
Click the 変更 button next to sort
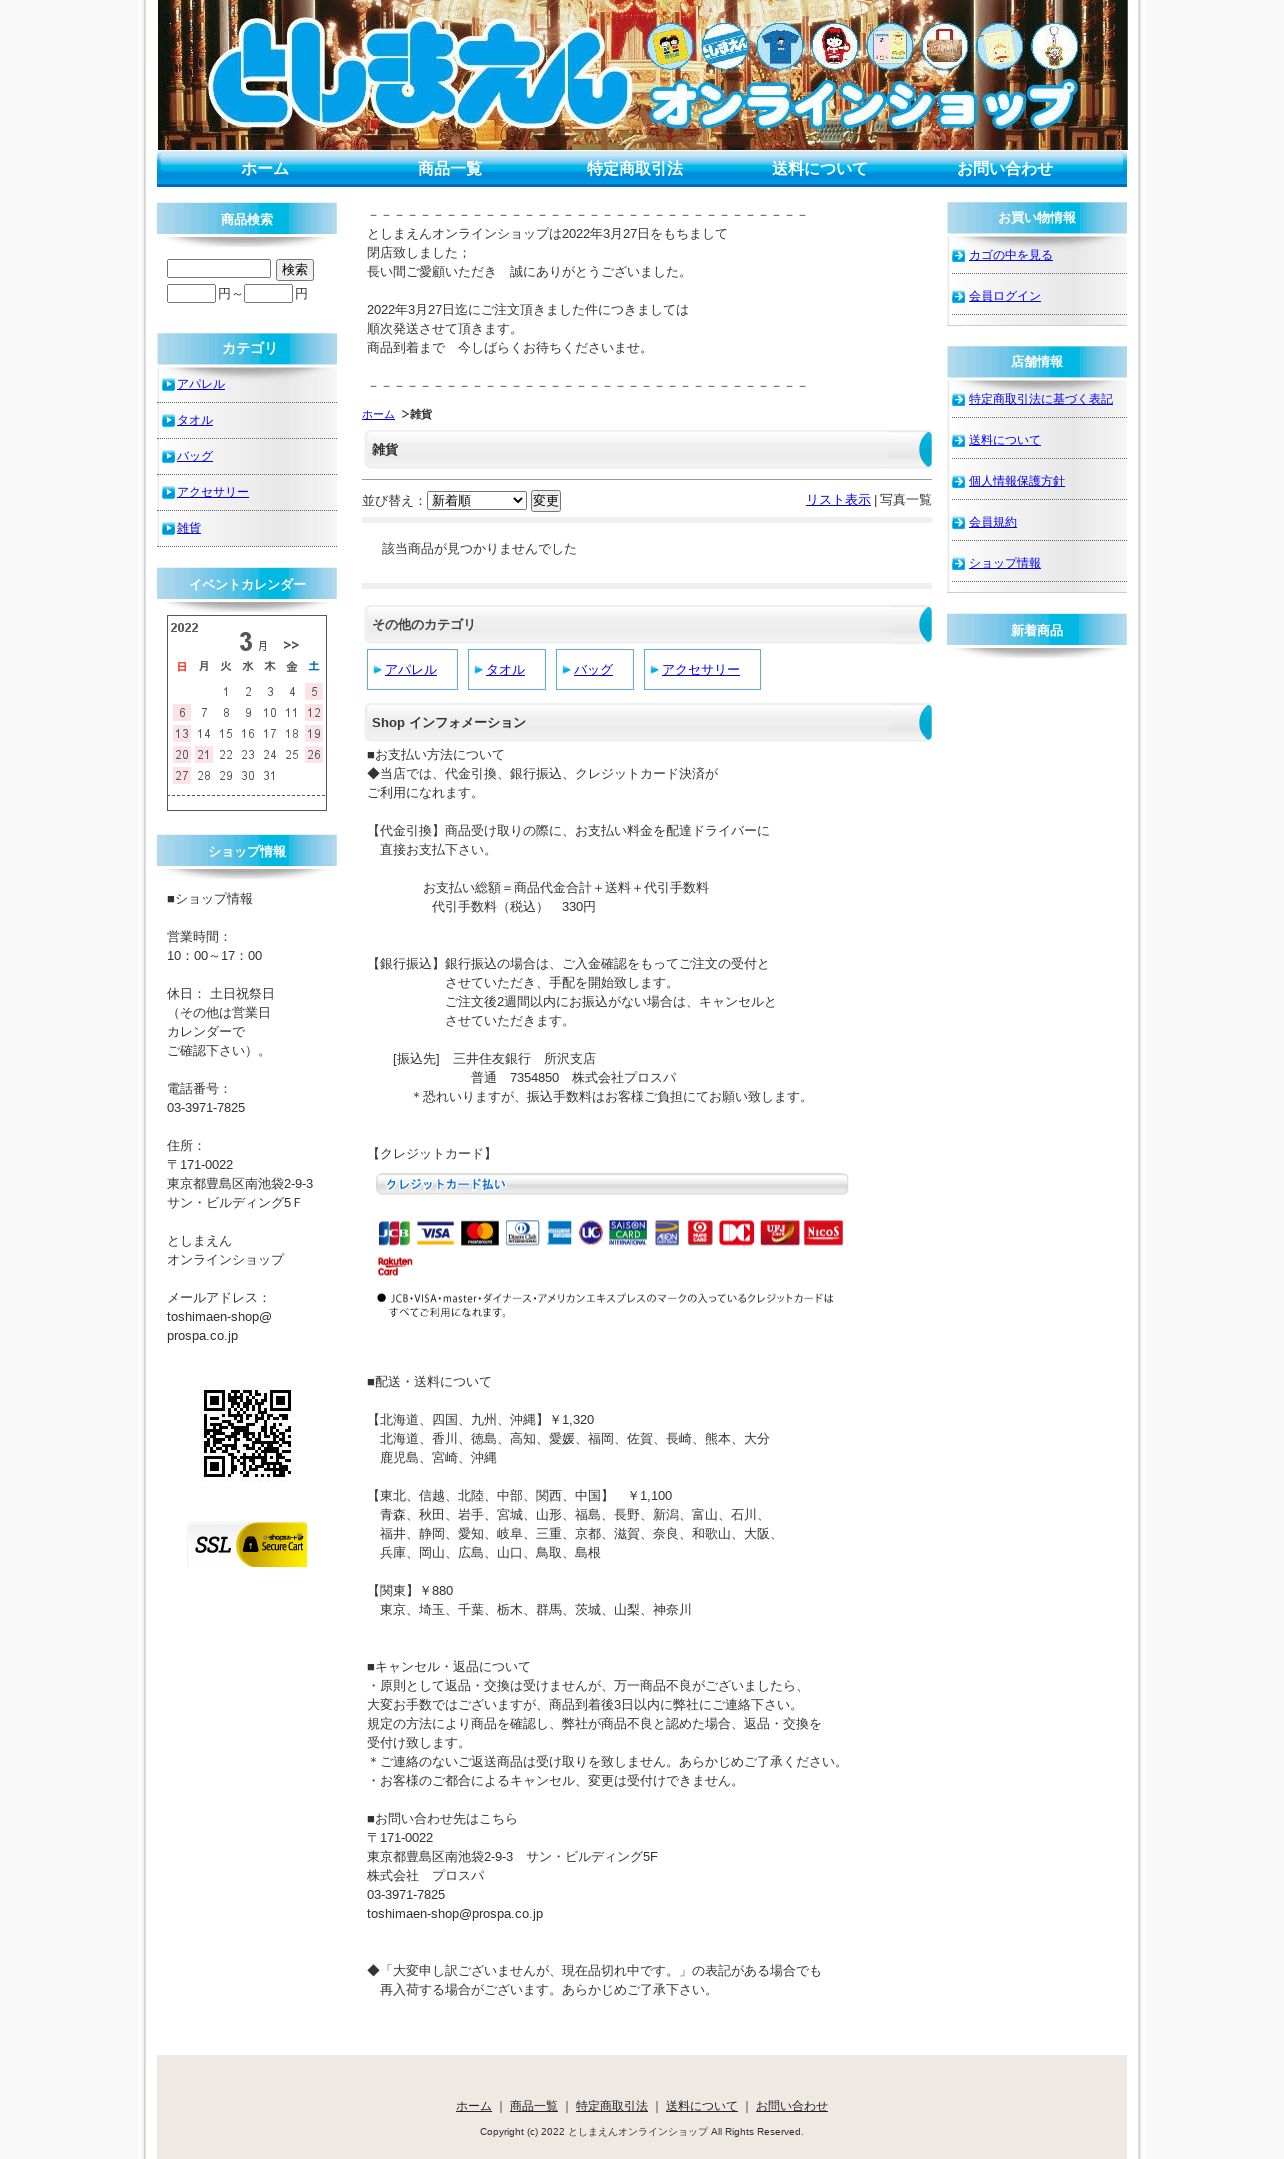tap(546, 500)
